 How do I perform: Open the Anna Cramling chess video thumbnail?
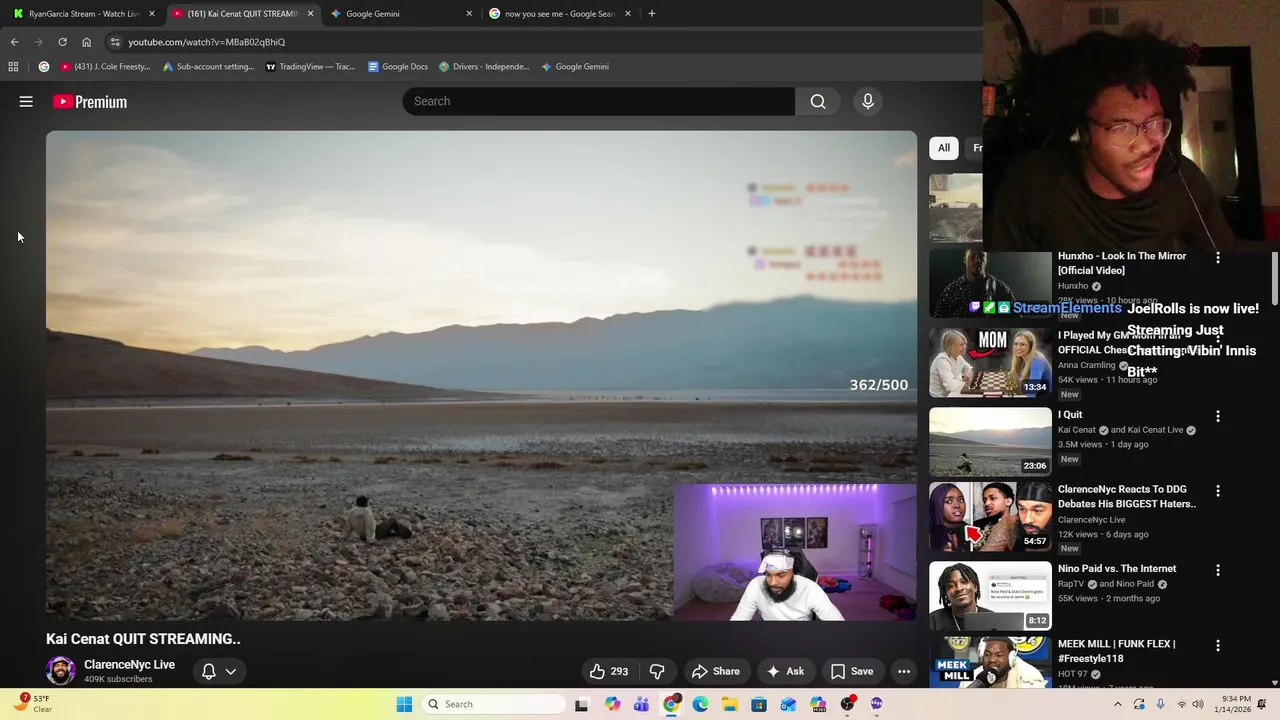click(990, 362)
